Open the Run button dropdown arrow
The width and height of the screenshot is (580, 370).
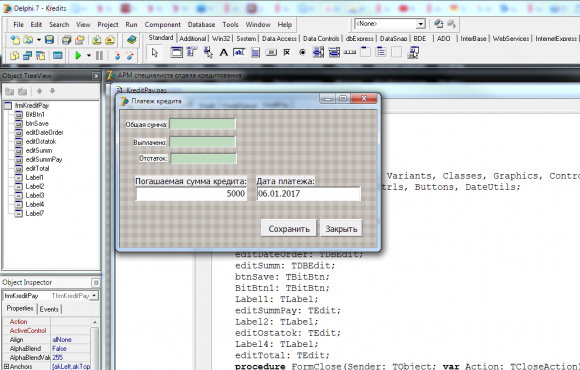click(x=89, y=56)
